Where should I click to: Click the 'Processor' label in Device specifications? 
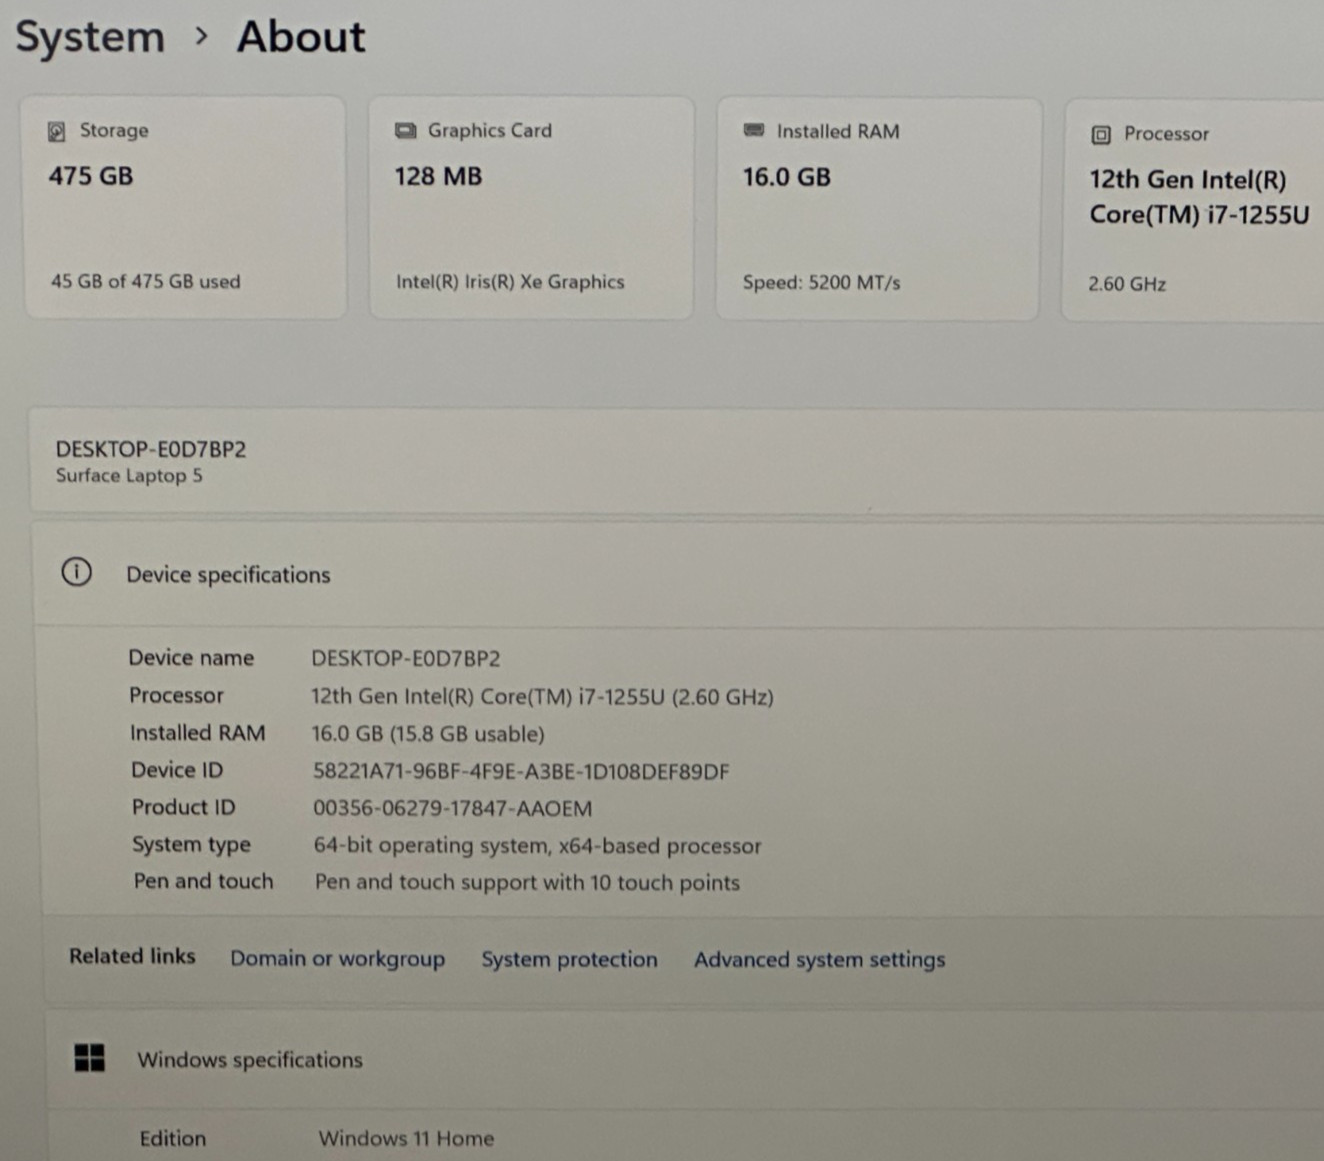pos(176,695)
